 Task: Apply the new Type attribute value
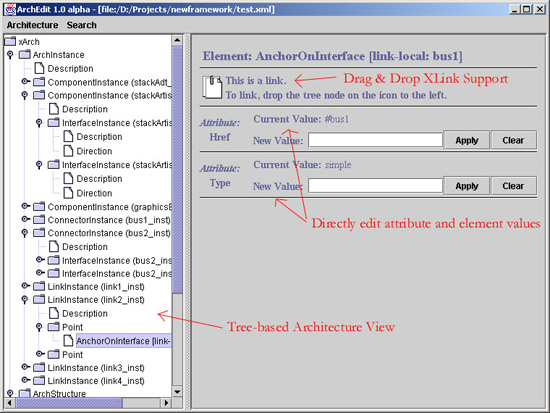pos(467,186)
